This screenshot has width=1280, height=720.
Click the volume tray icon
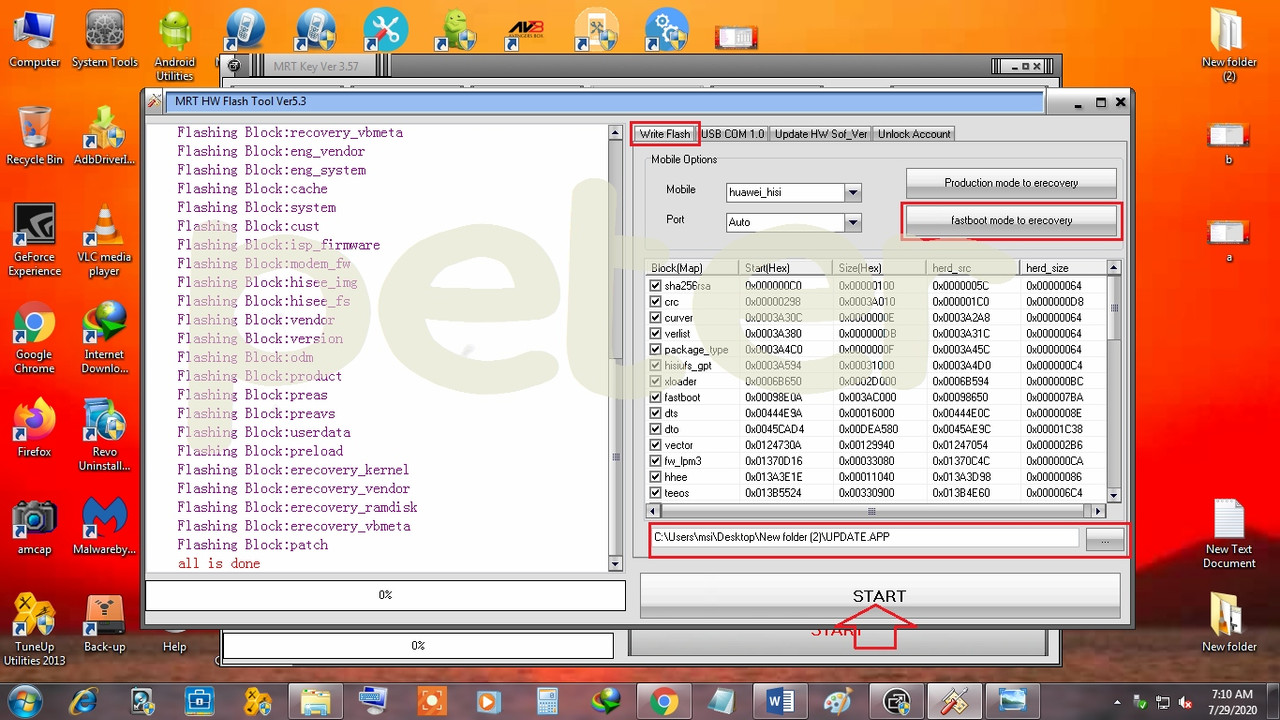click(1186, 701)
